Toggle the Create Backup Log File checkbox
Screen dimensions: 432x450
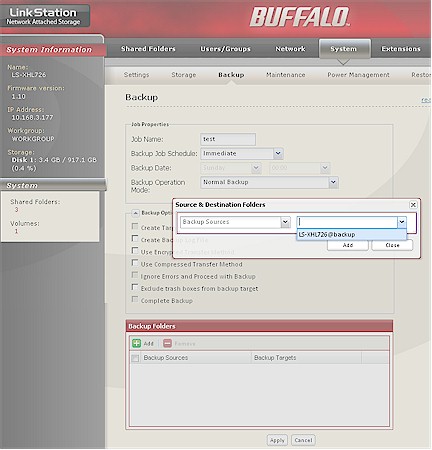point(135,239)
